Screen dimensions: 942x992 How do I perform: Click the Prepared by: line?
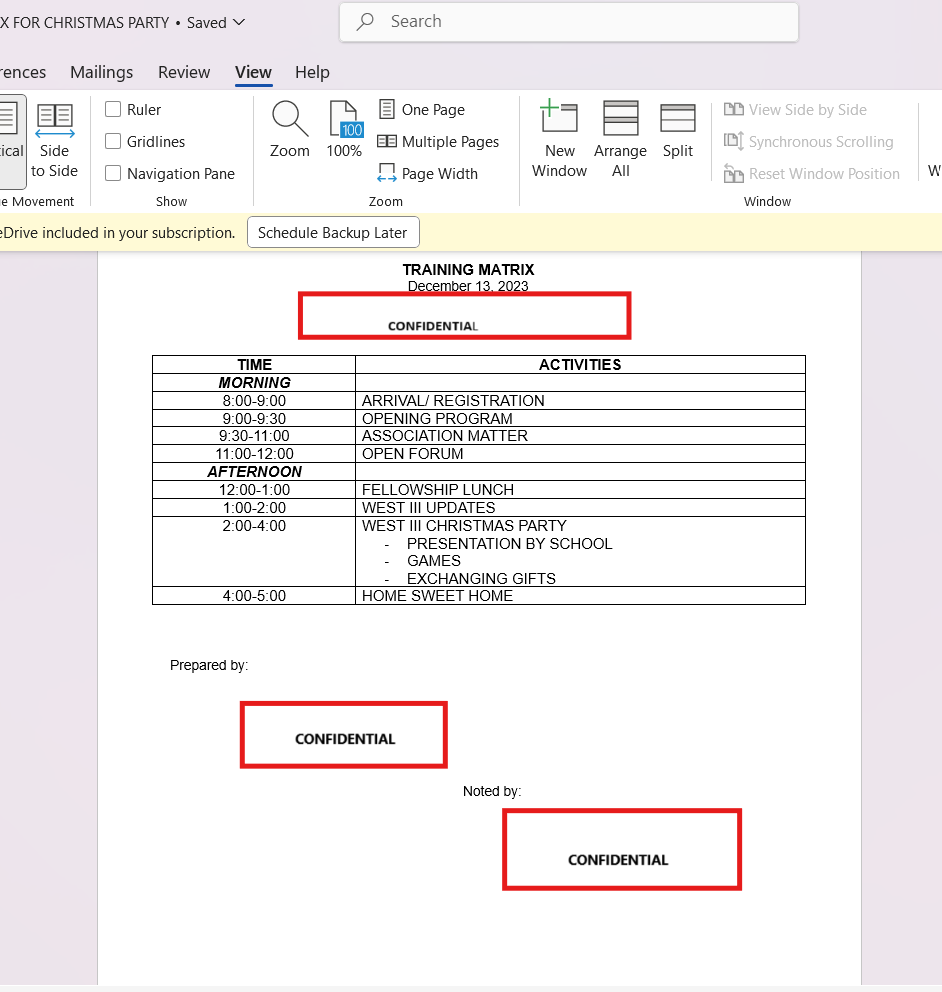pyautogui.click(x=209, y=666)
